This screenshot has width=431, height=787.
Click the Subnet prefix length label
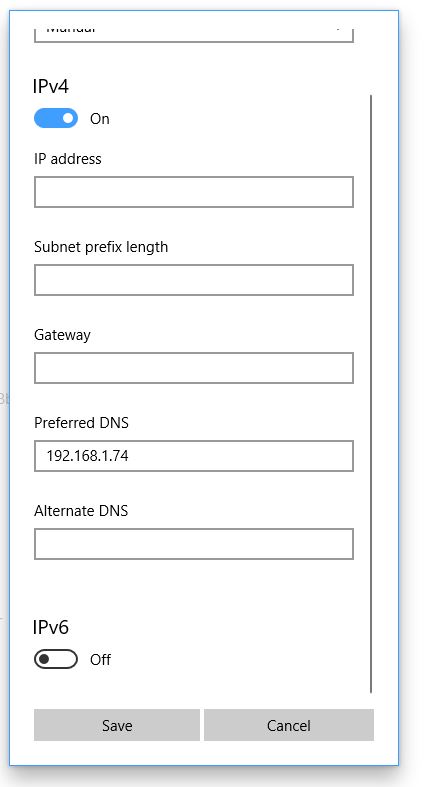click(101, 247)
